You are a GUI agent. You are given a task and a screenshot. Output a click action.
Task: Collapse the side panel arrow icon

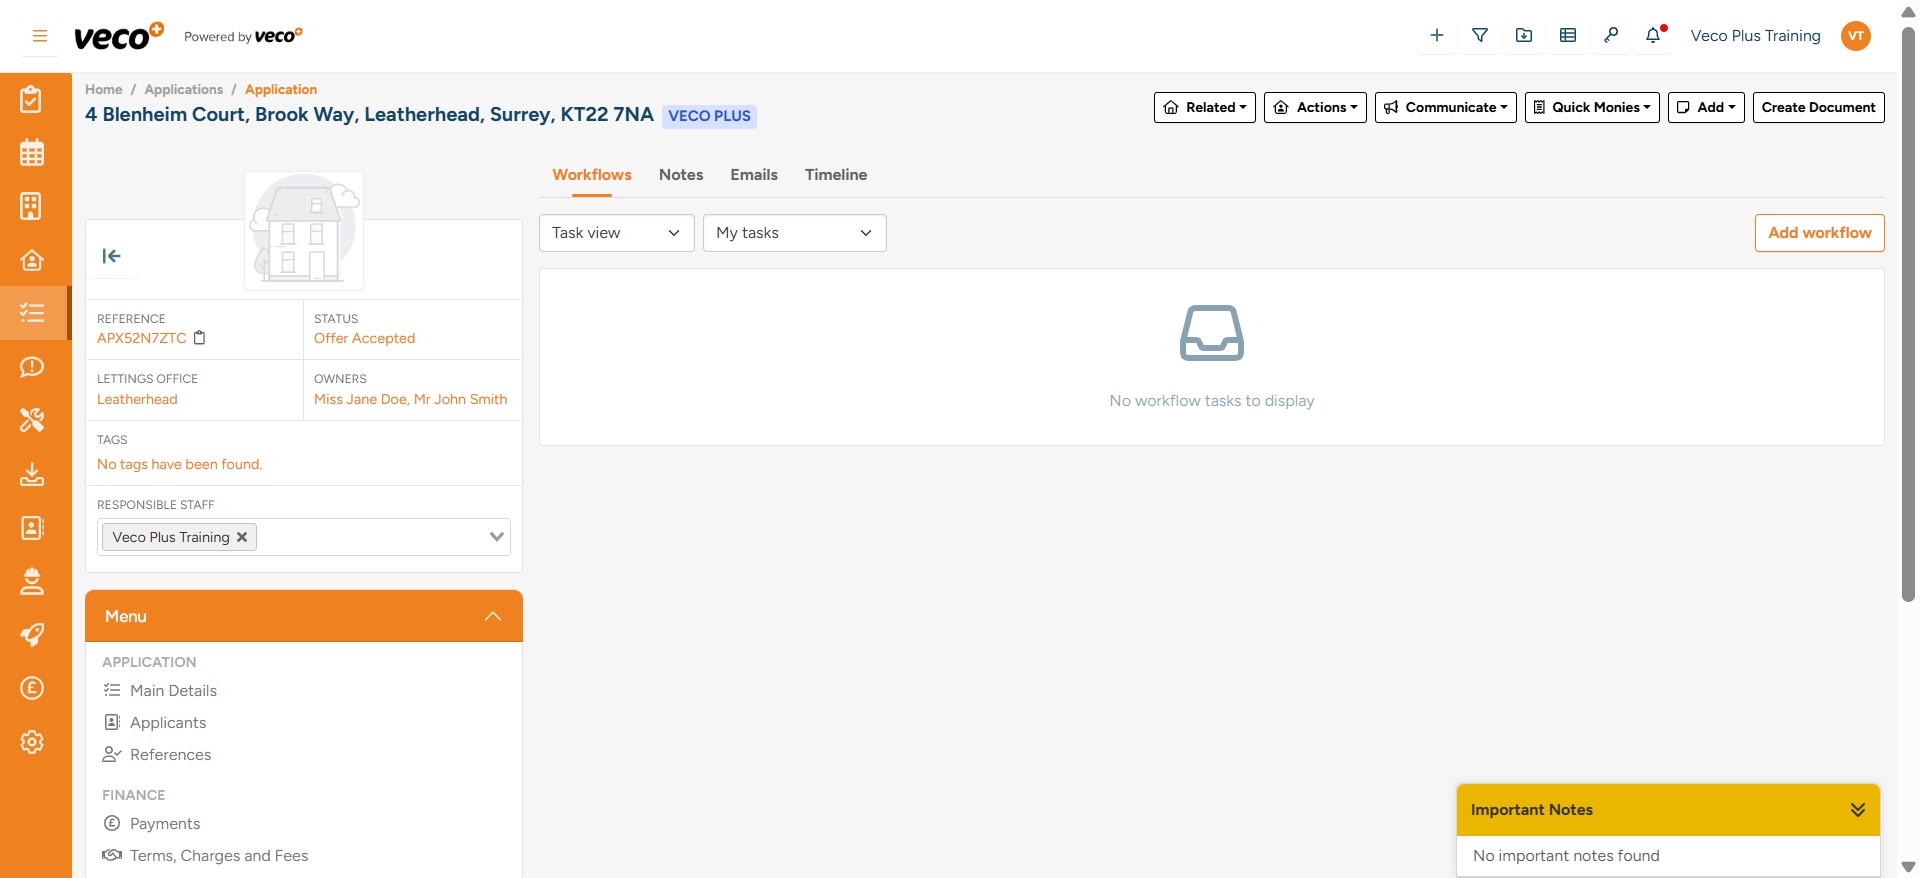click(111, 256)
